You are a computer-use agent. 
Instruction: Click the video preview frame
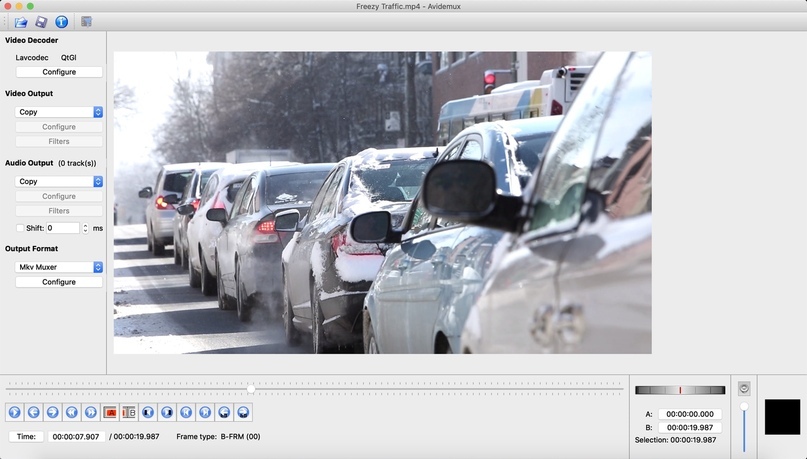point(382,202)
